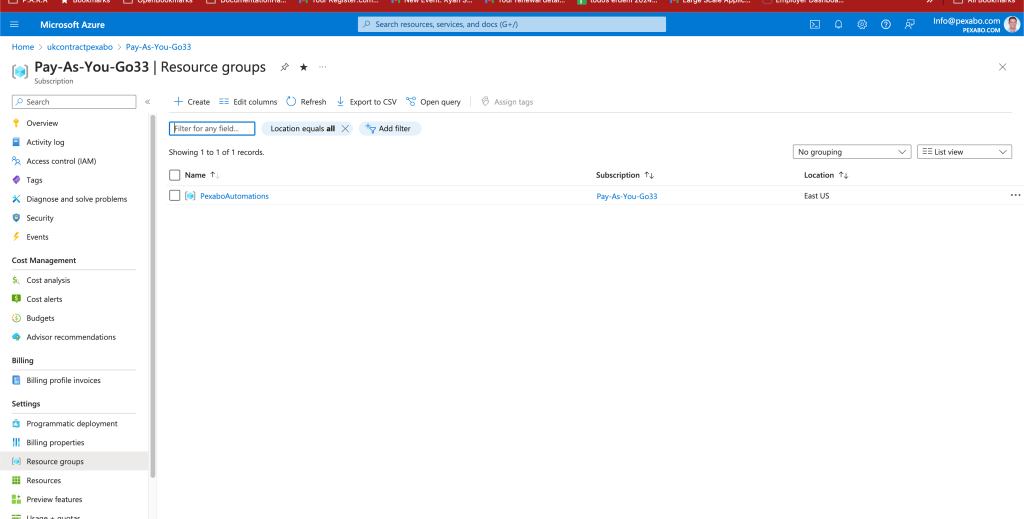Open the List view dropdown
This screenshot has height=519, width=1024.
point(965,151)
